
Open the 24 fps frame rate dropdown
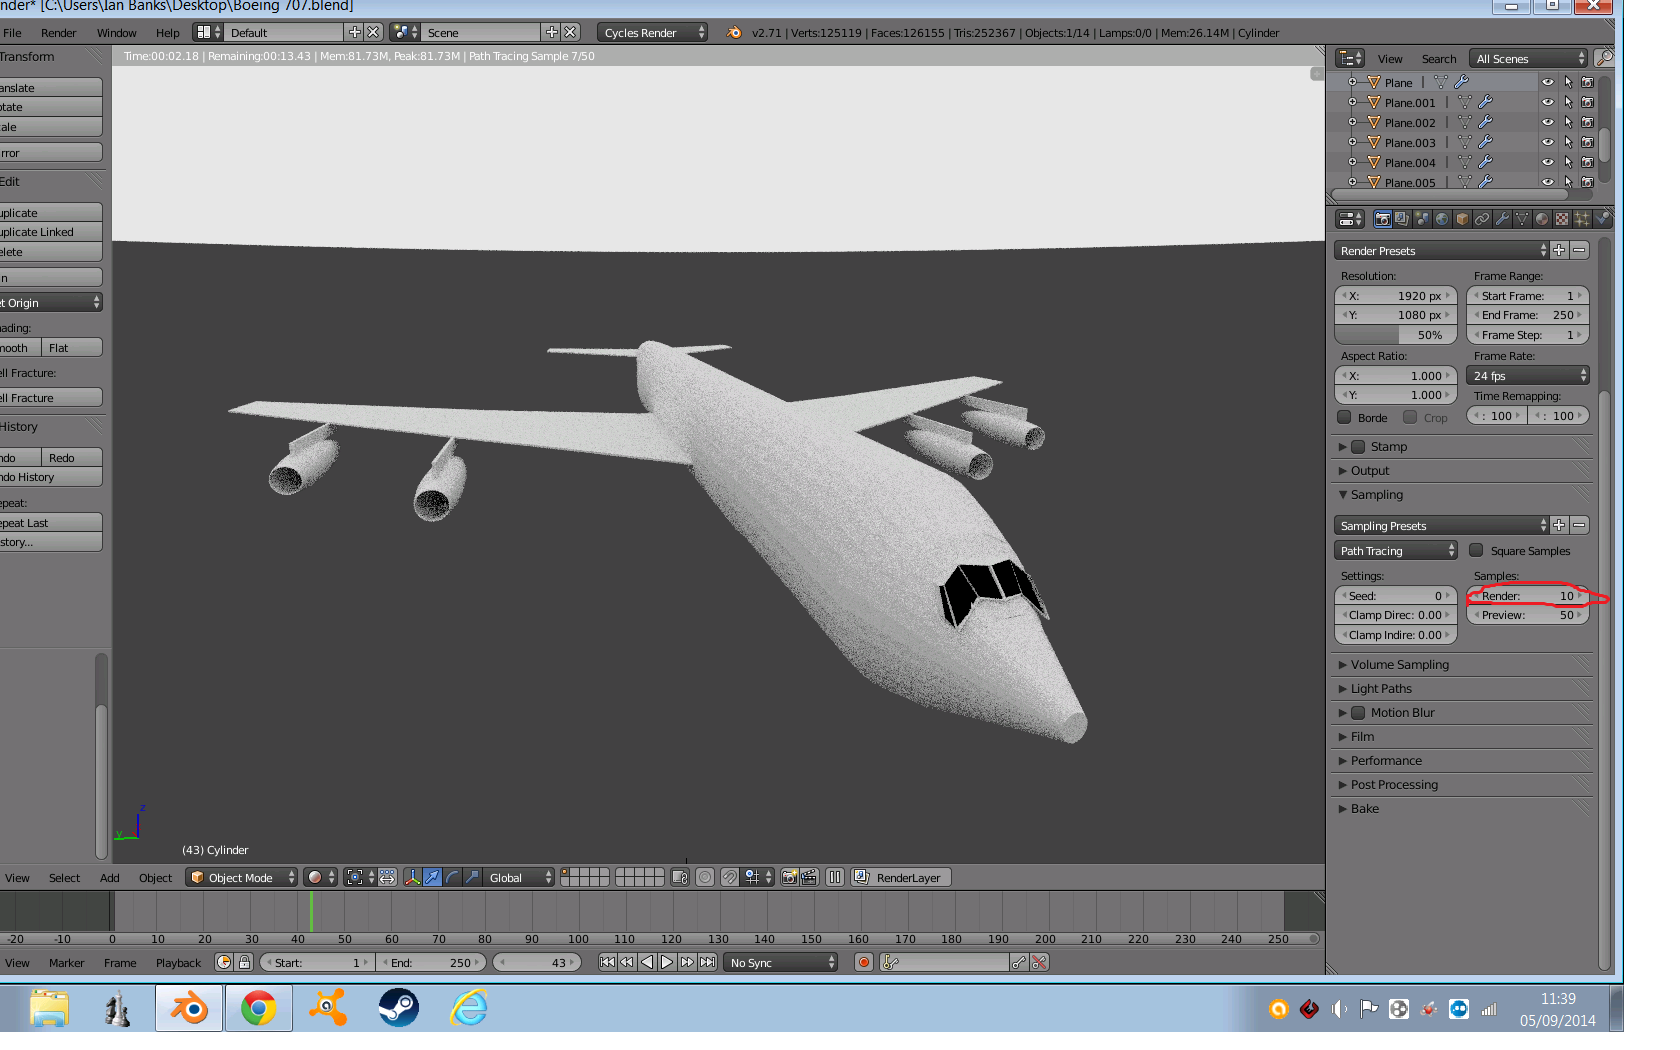click(x=1528, y=375)
